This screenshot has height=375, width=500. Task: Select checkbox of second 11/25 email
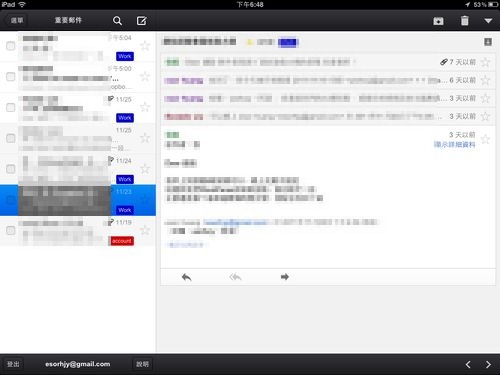pos(11,138)
